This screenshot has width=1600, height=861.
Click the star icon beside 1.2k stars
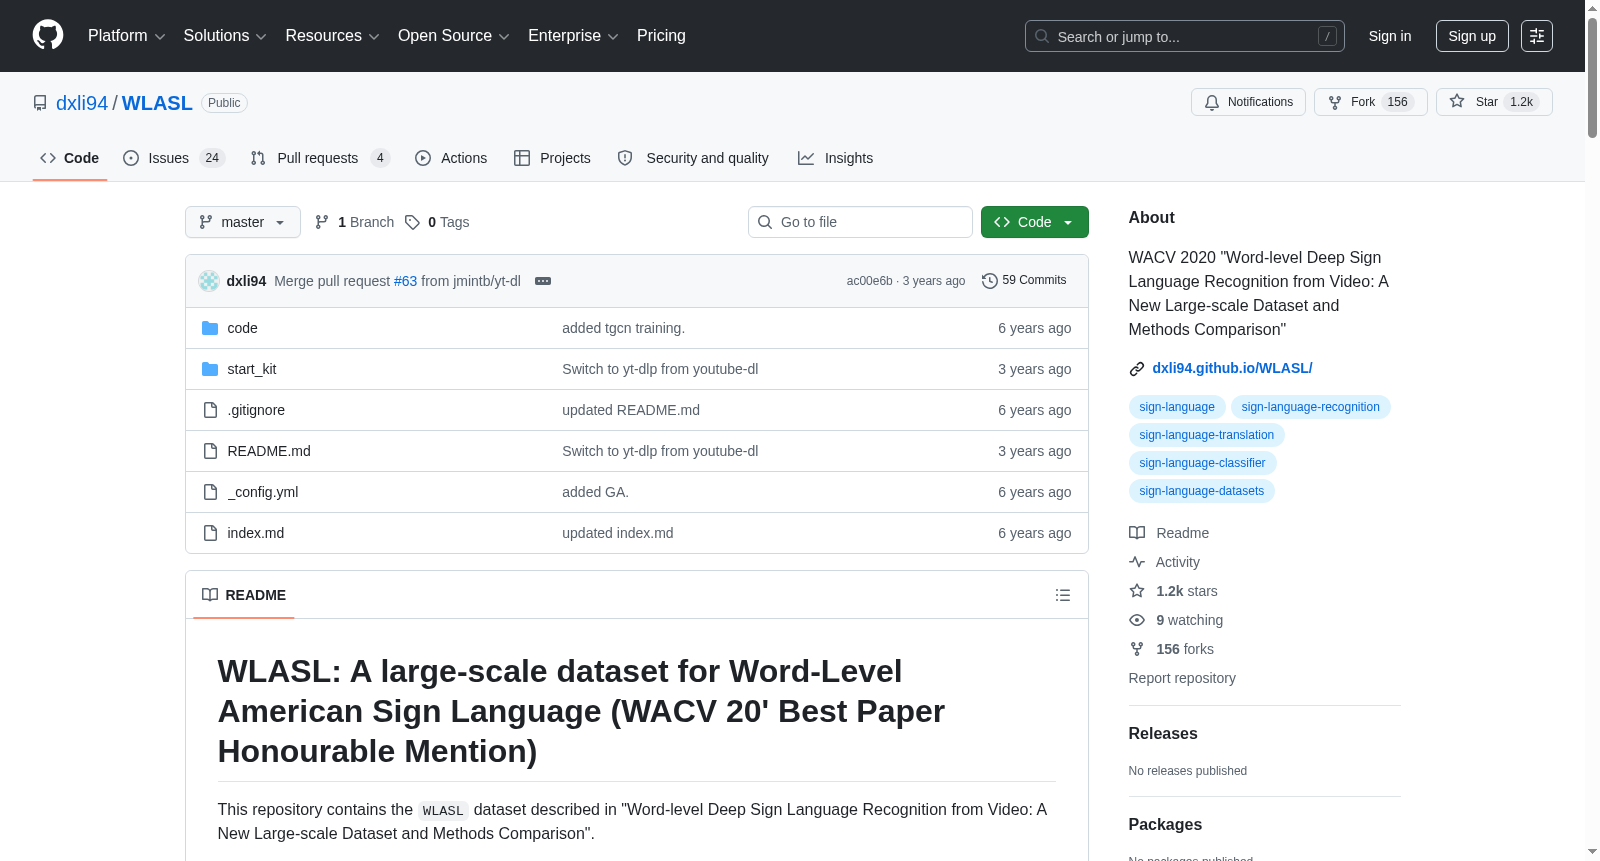coord(1137,591)
